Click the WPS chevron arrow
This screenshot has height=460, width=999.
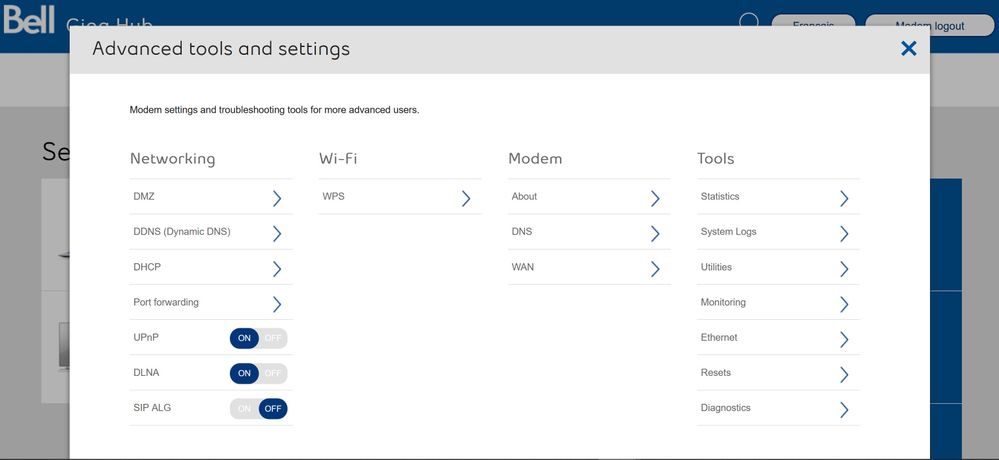466,198
